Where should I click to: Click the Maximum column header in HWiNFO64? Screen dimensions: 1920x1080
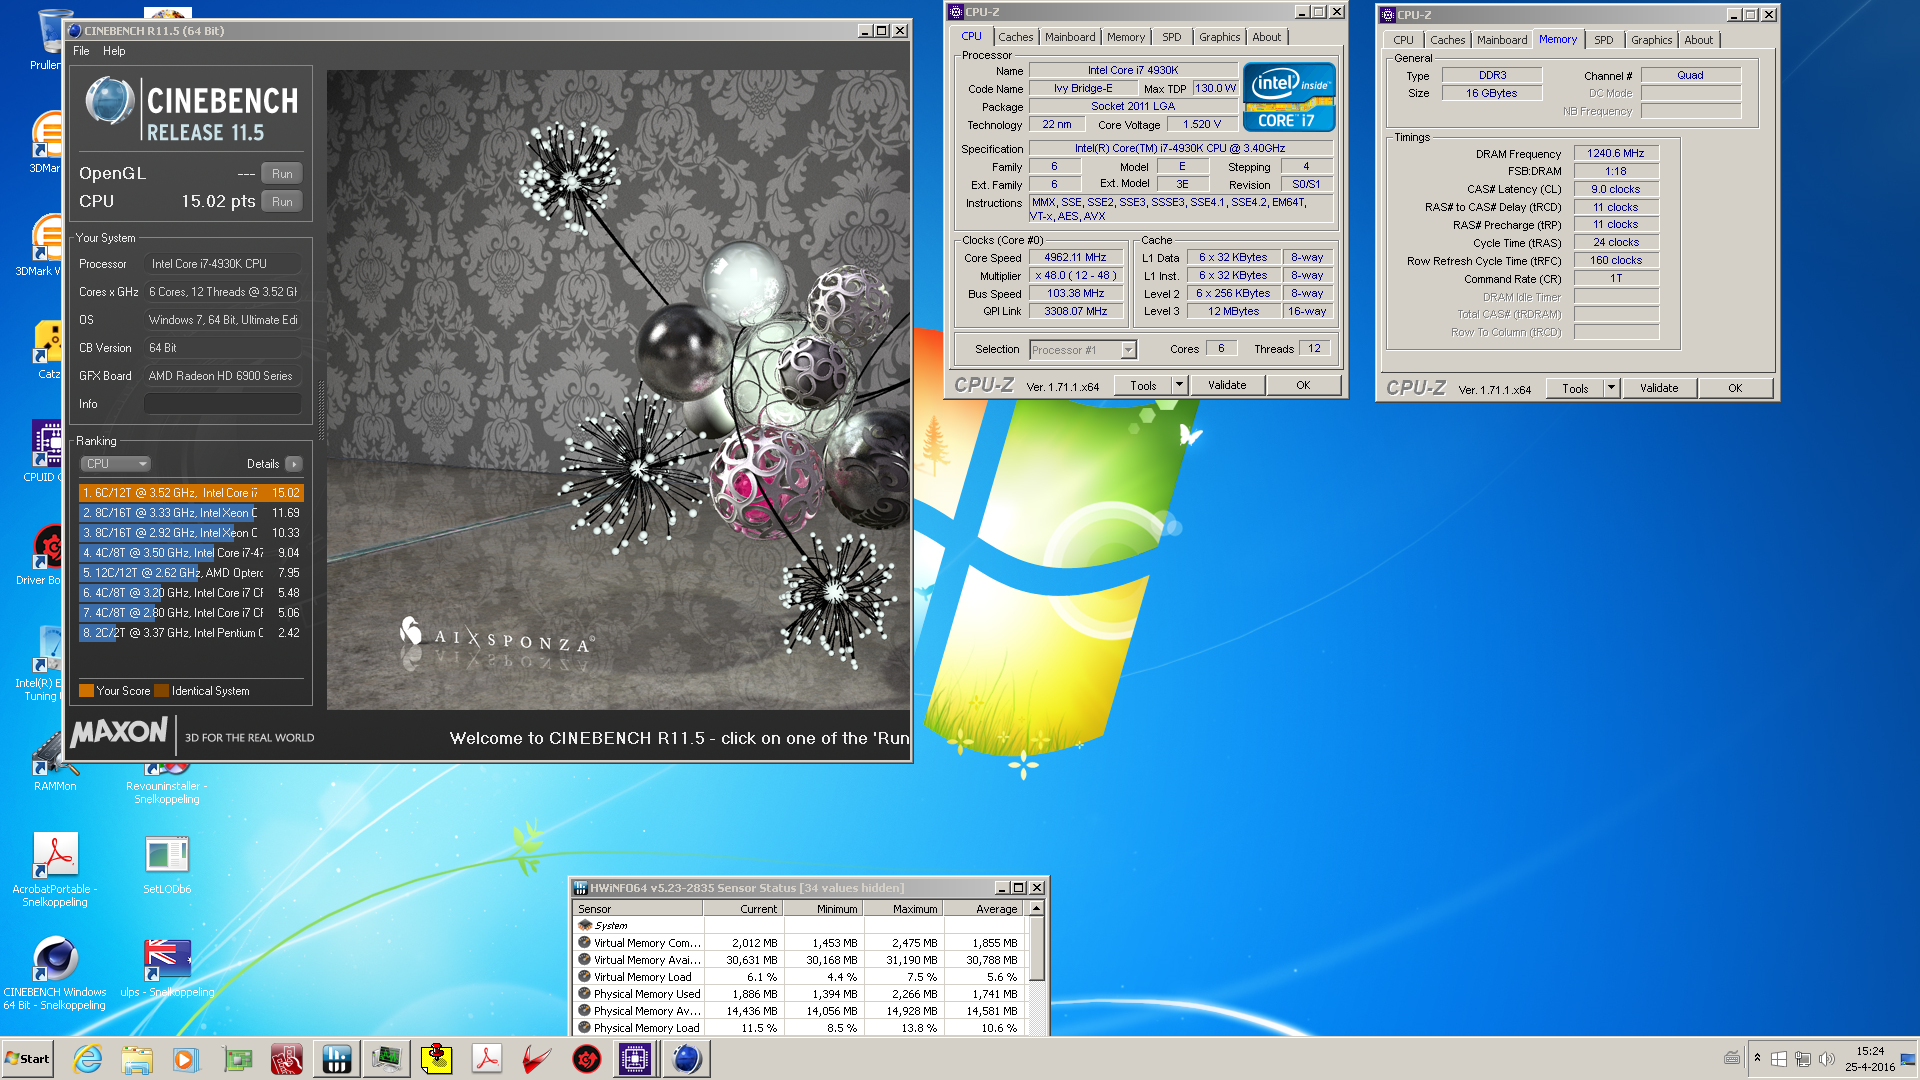pyautogui.click(x=904, y=909)
